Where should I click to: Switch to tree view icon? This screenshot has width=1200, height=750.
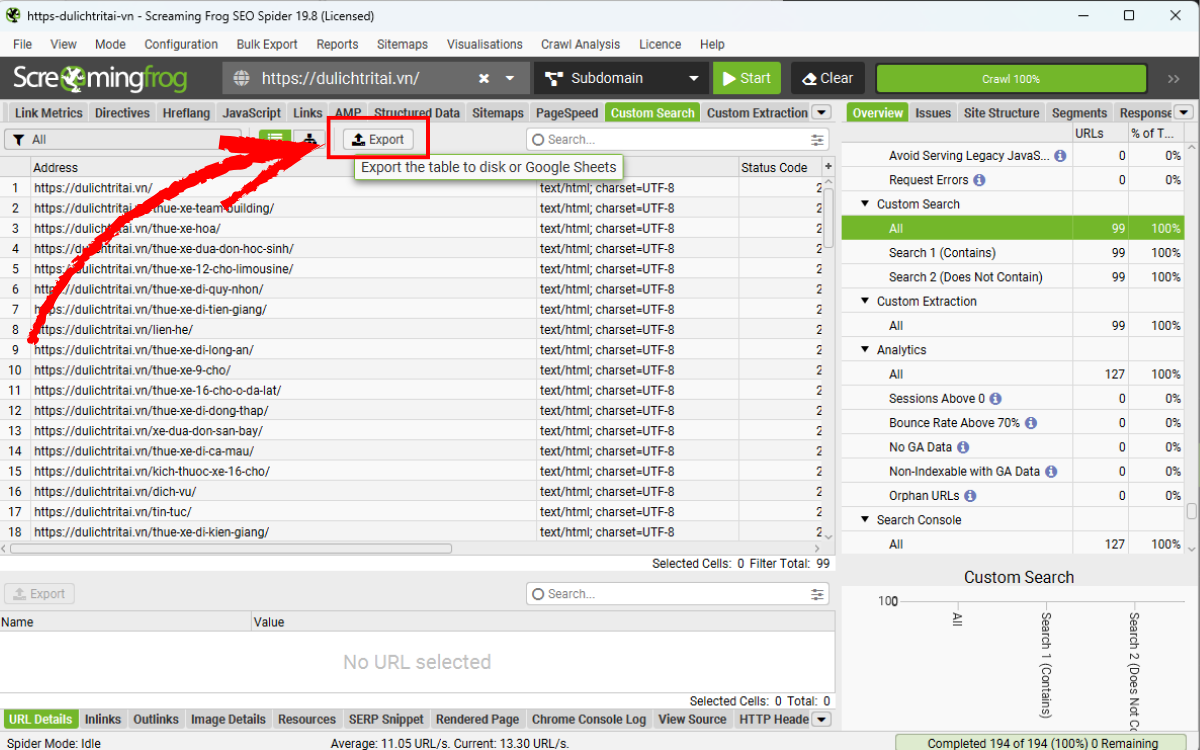[x=310, y=140]
